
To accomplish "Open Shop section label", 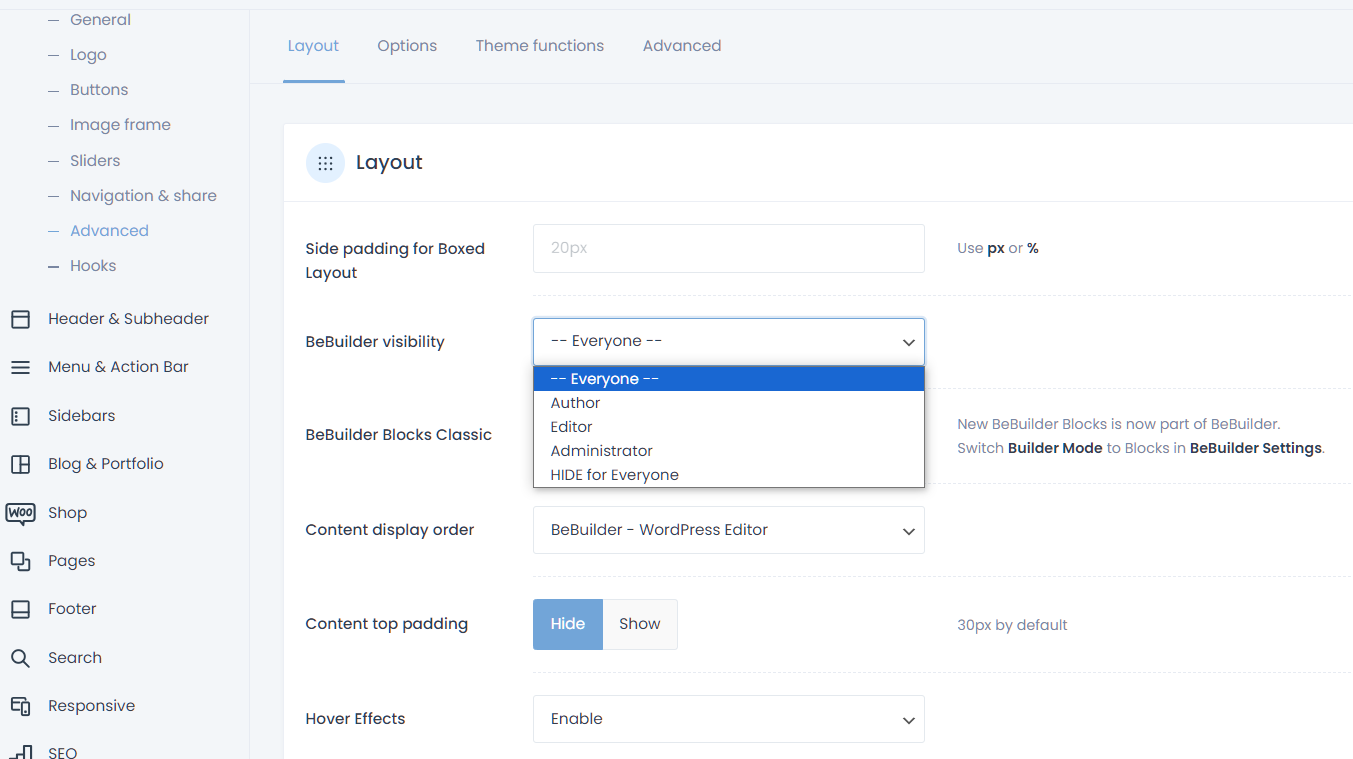I will pyautogui.click(x=67, y=513).
